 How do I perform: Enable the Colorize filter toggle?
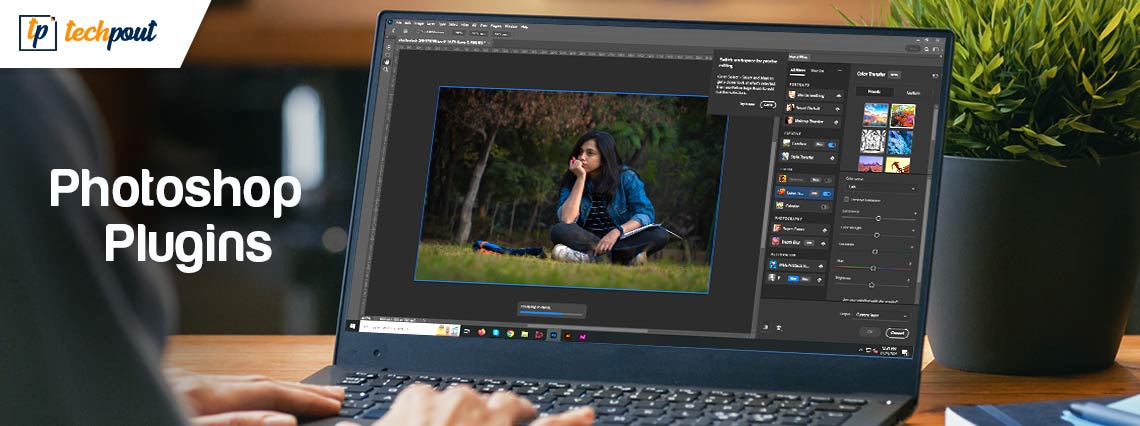[824, 206]
